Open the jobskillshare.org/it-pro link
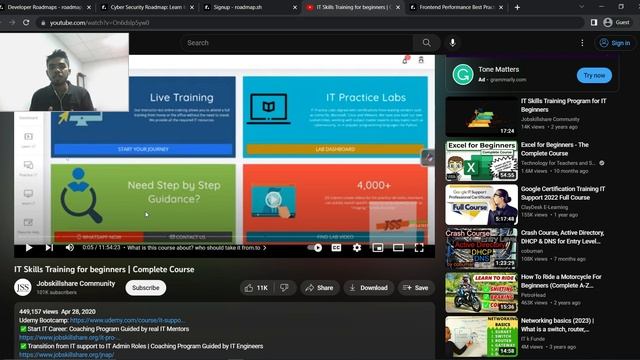The image size is (640, 360). pos(69,338)
